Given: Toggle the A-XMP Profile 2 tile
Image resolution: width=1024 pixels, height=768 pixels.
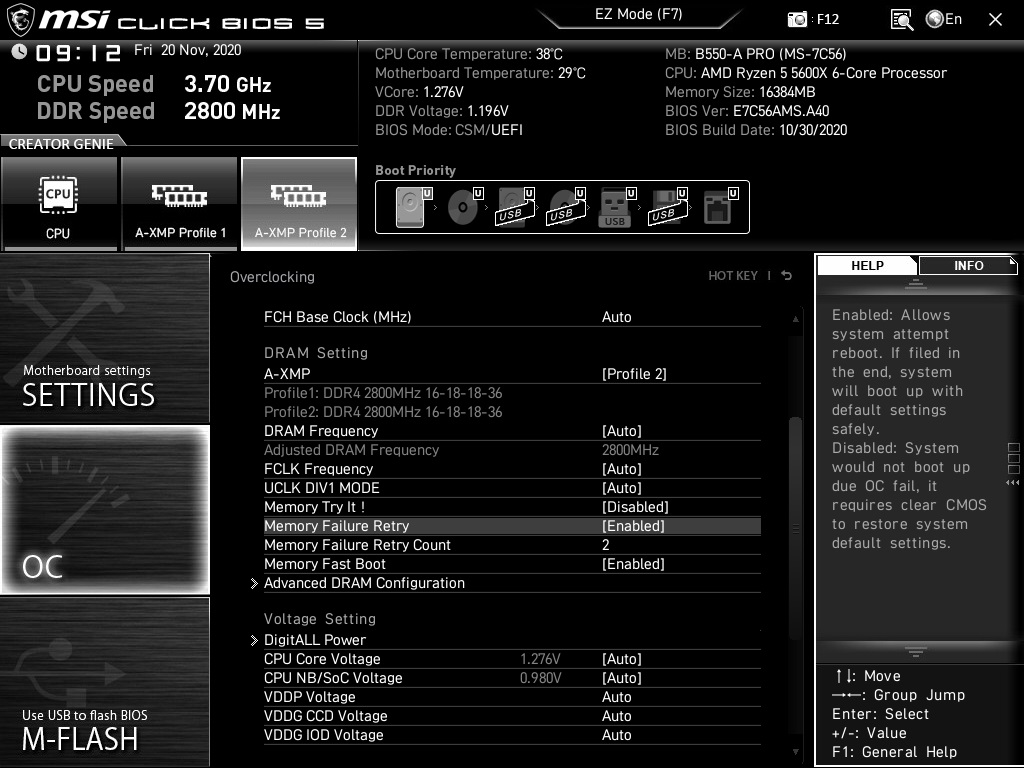Looking at the screenshot, I should pyautogui.click(x=299, y=204).
